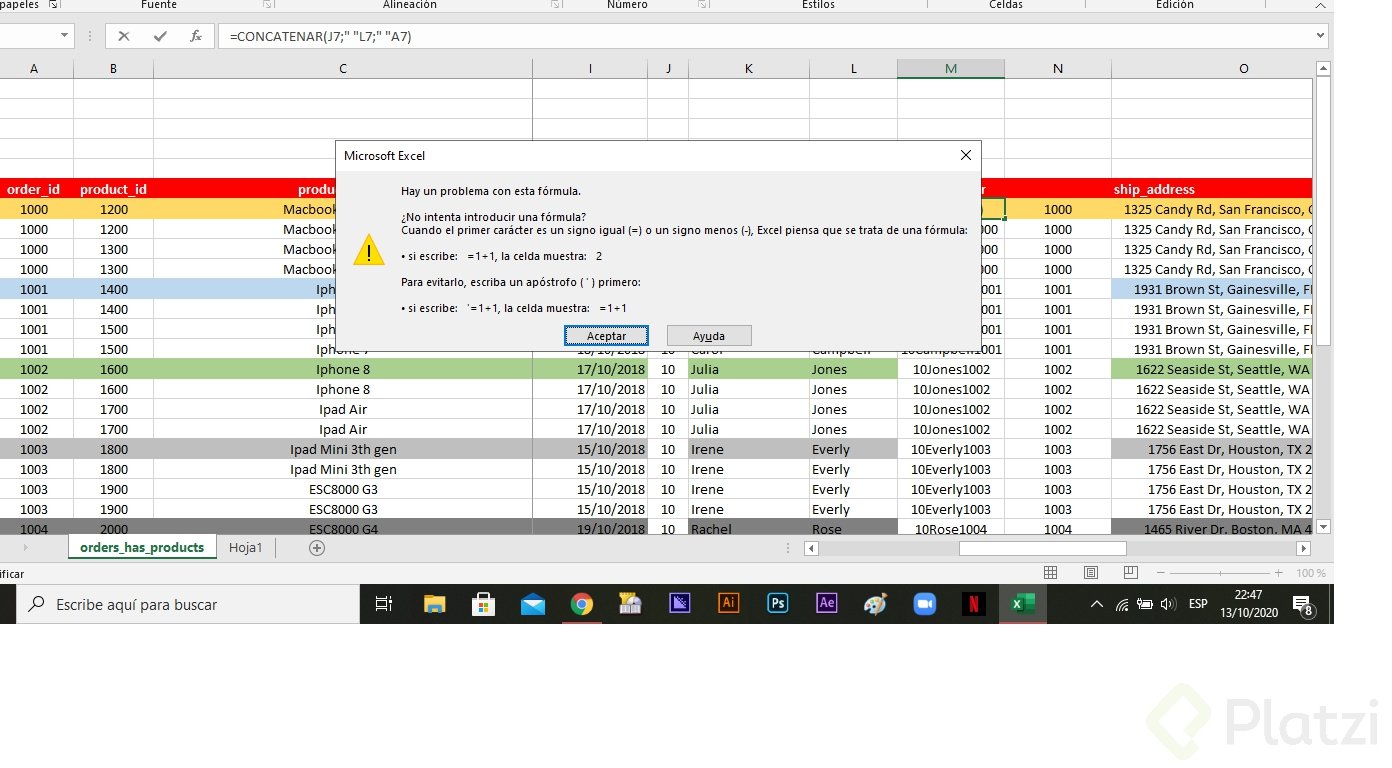Open Zoom from taskbar
The image size is (1392, 768).
(x=924, y=604)
